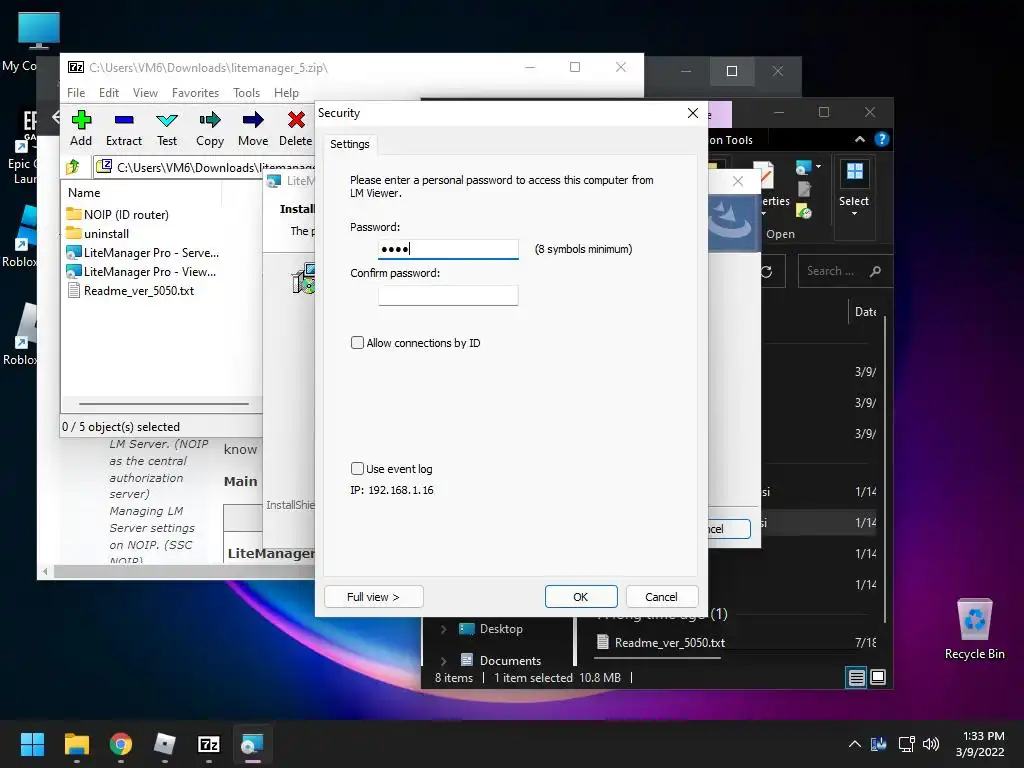Open the help icon in File Explorer ribbon
Screen dimensions: 1024x768
point(882,139)
